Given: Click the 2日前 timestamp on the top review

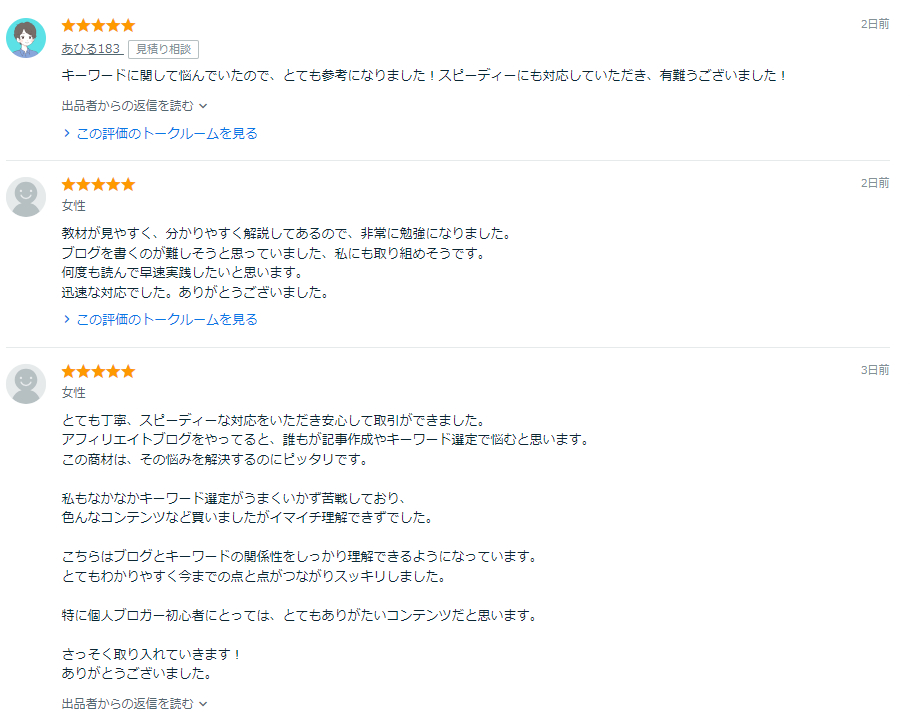Looking at the screenshot, I should coord(877,22).
